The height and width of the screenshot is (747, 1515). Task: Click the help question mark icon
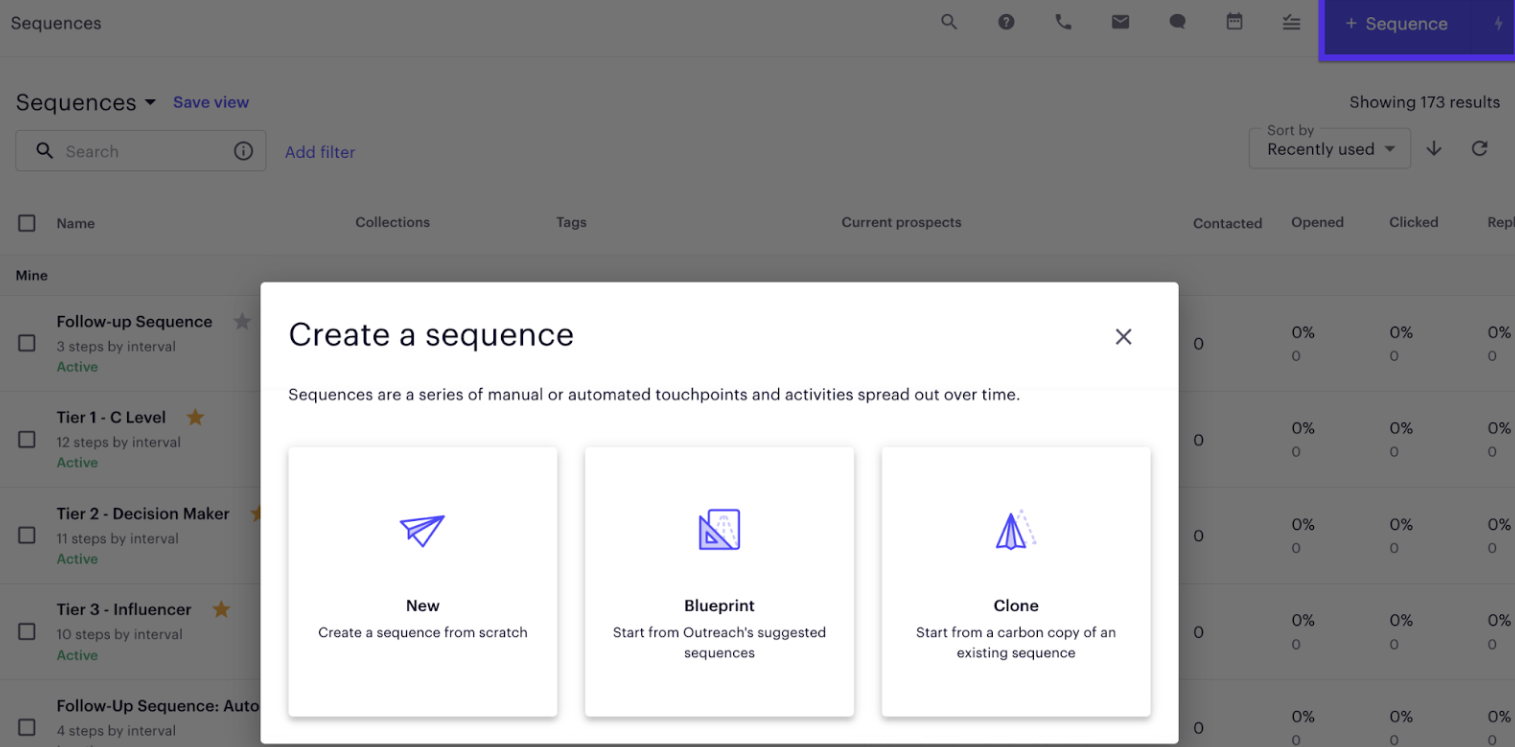coord(1006,21)
